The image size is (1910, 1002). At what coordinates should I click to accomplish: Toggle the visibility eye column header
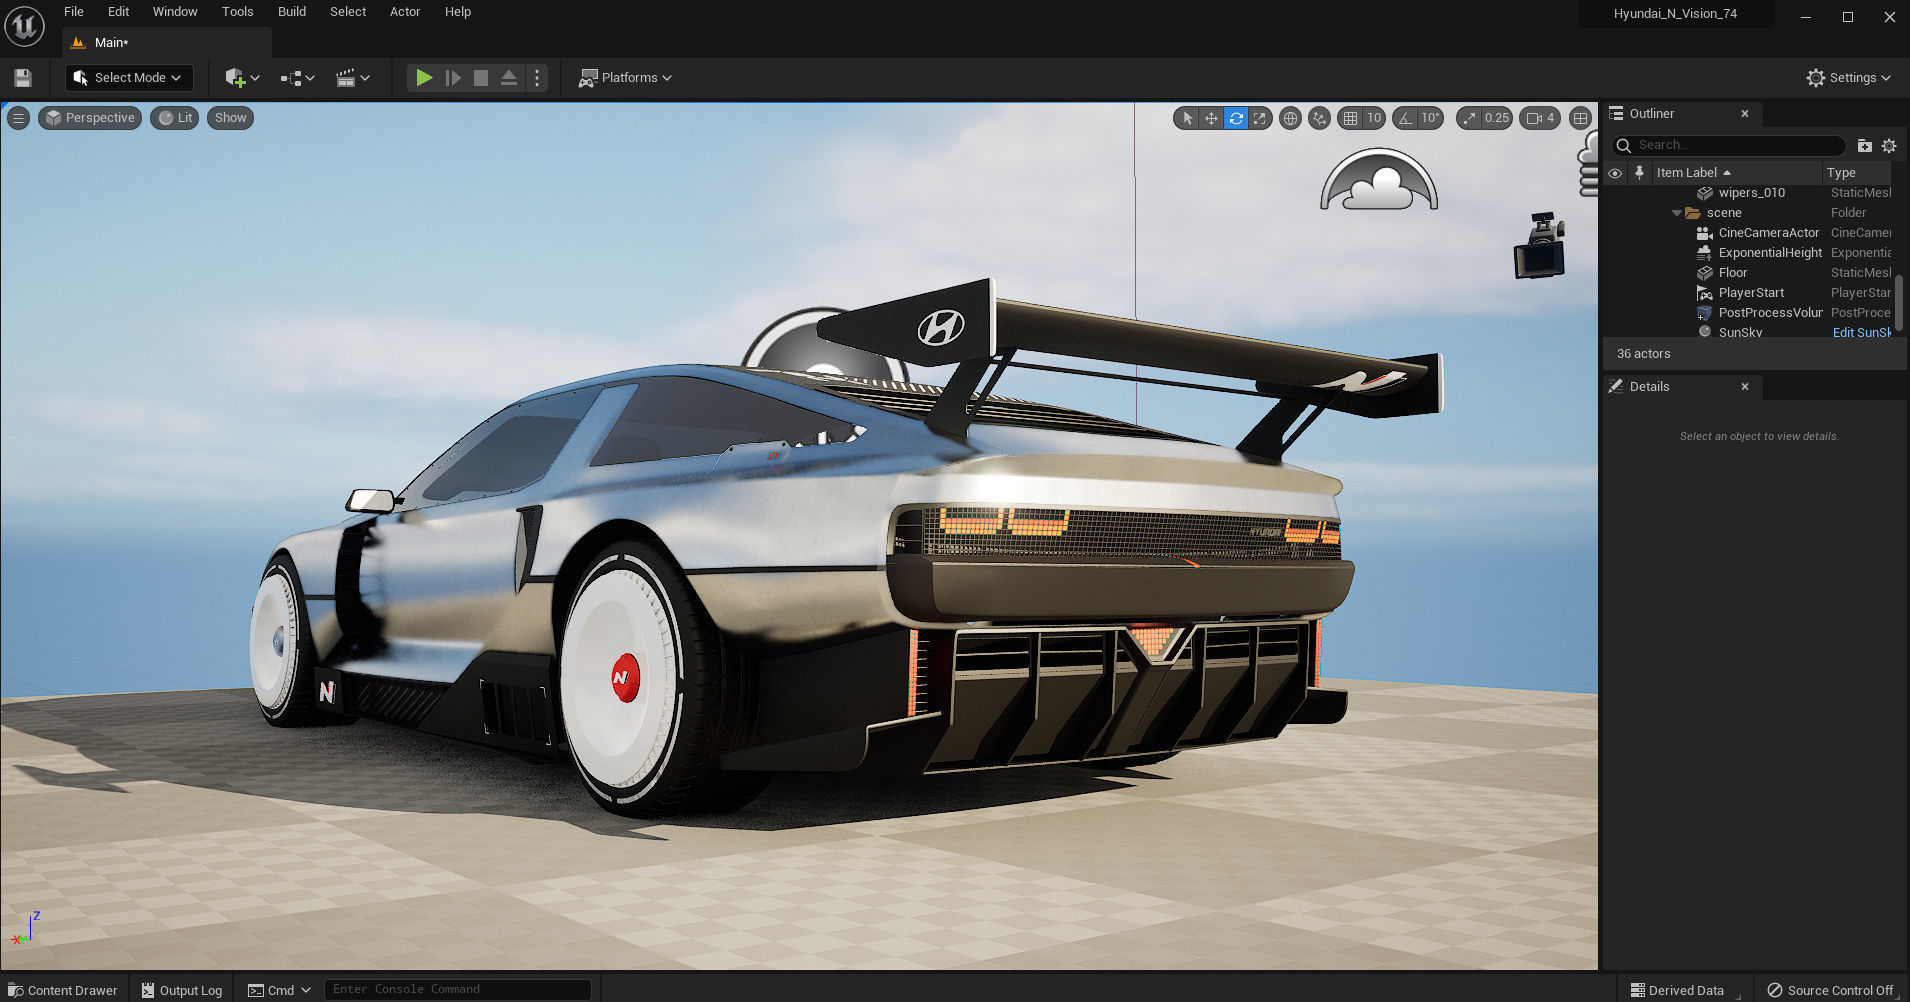(x=1615, y=173)
